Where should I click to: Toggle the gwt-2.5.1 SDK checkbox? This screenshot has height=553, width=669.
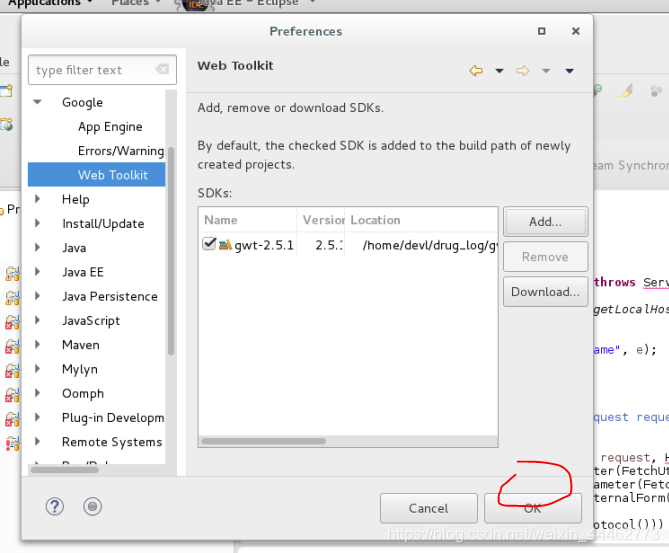pyautogui.click(x=209, y=244)
